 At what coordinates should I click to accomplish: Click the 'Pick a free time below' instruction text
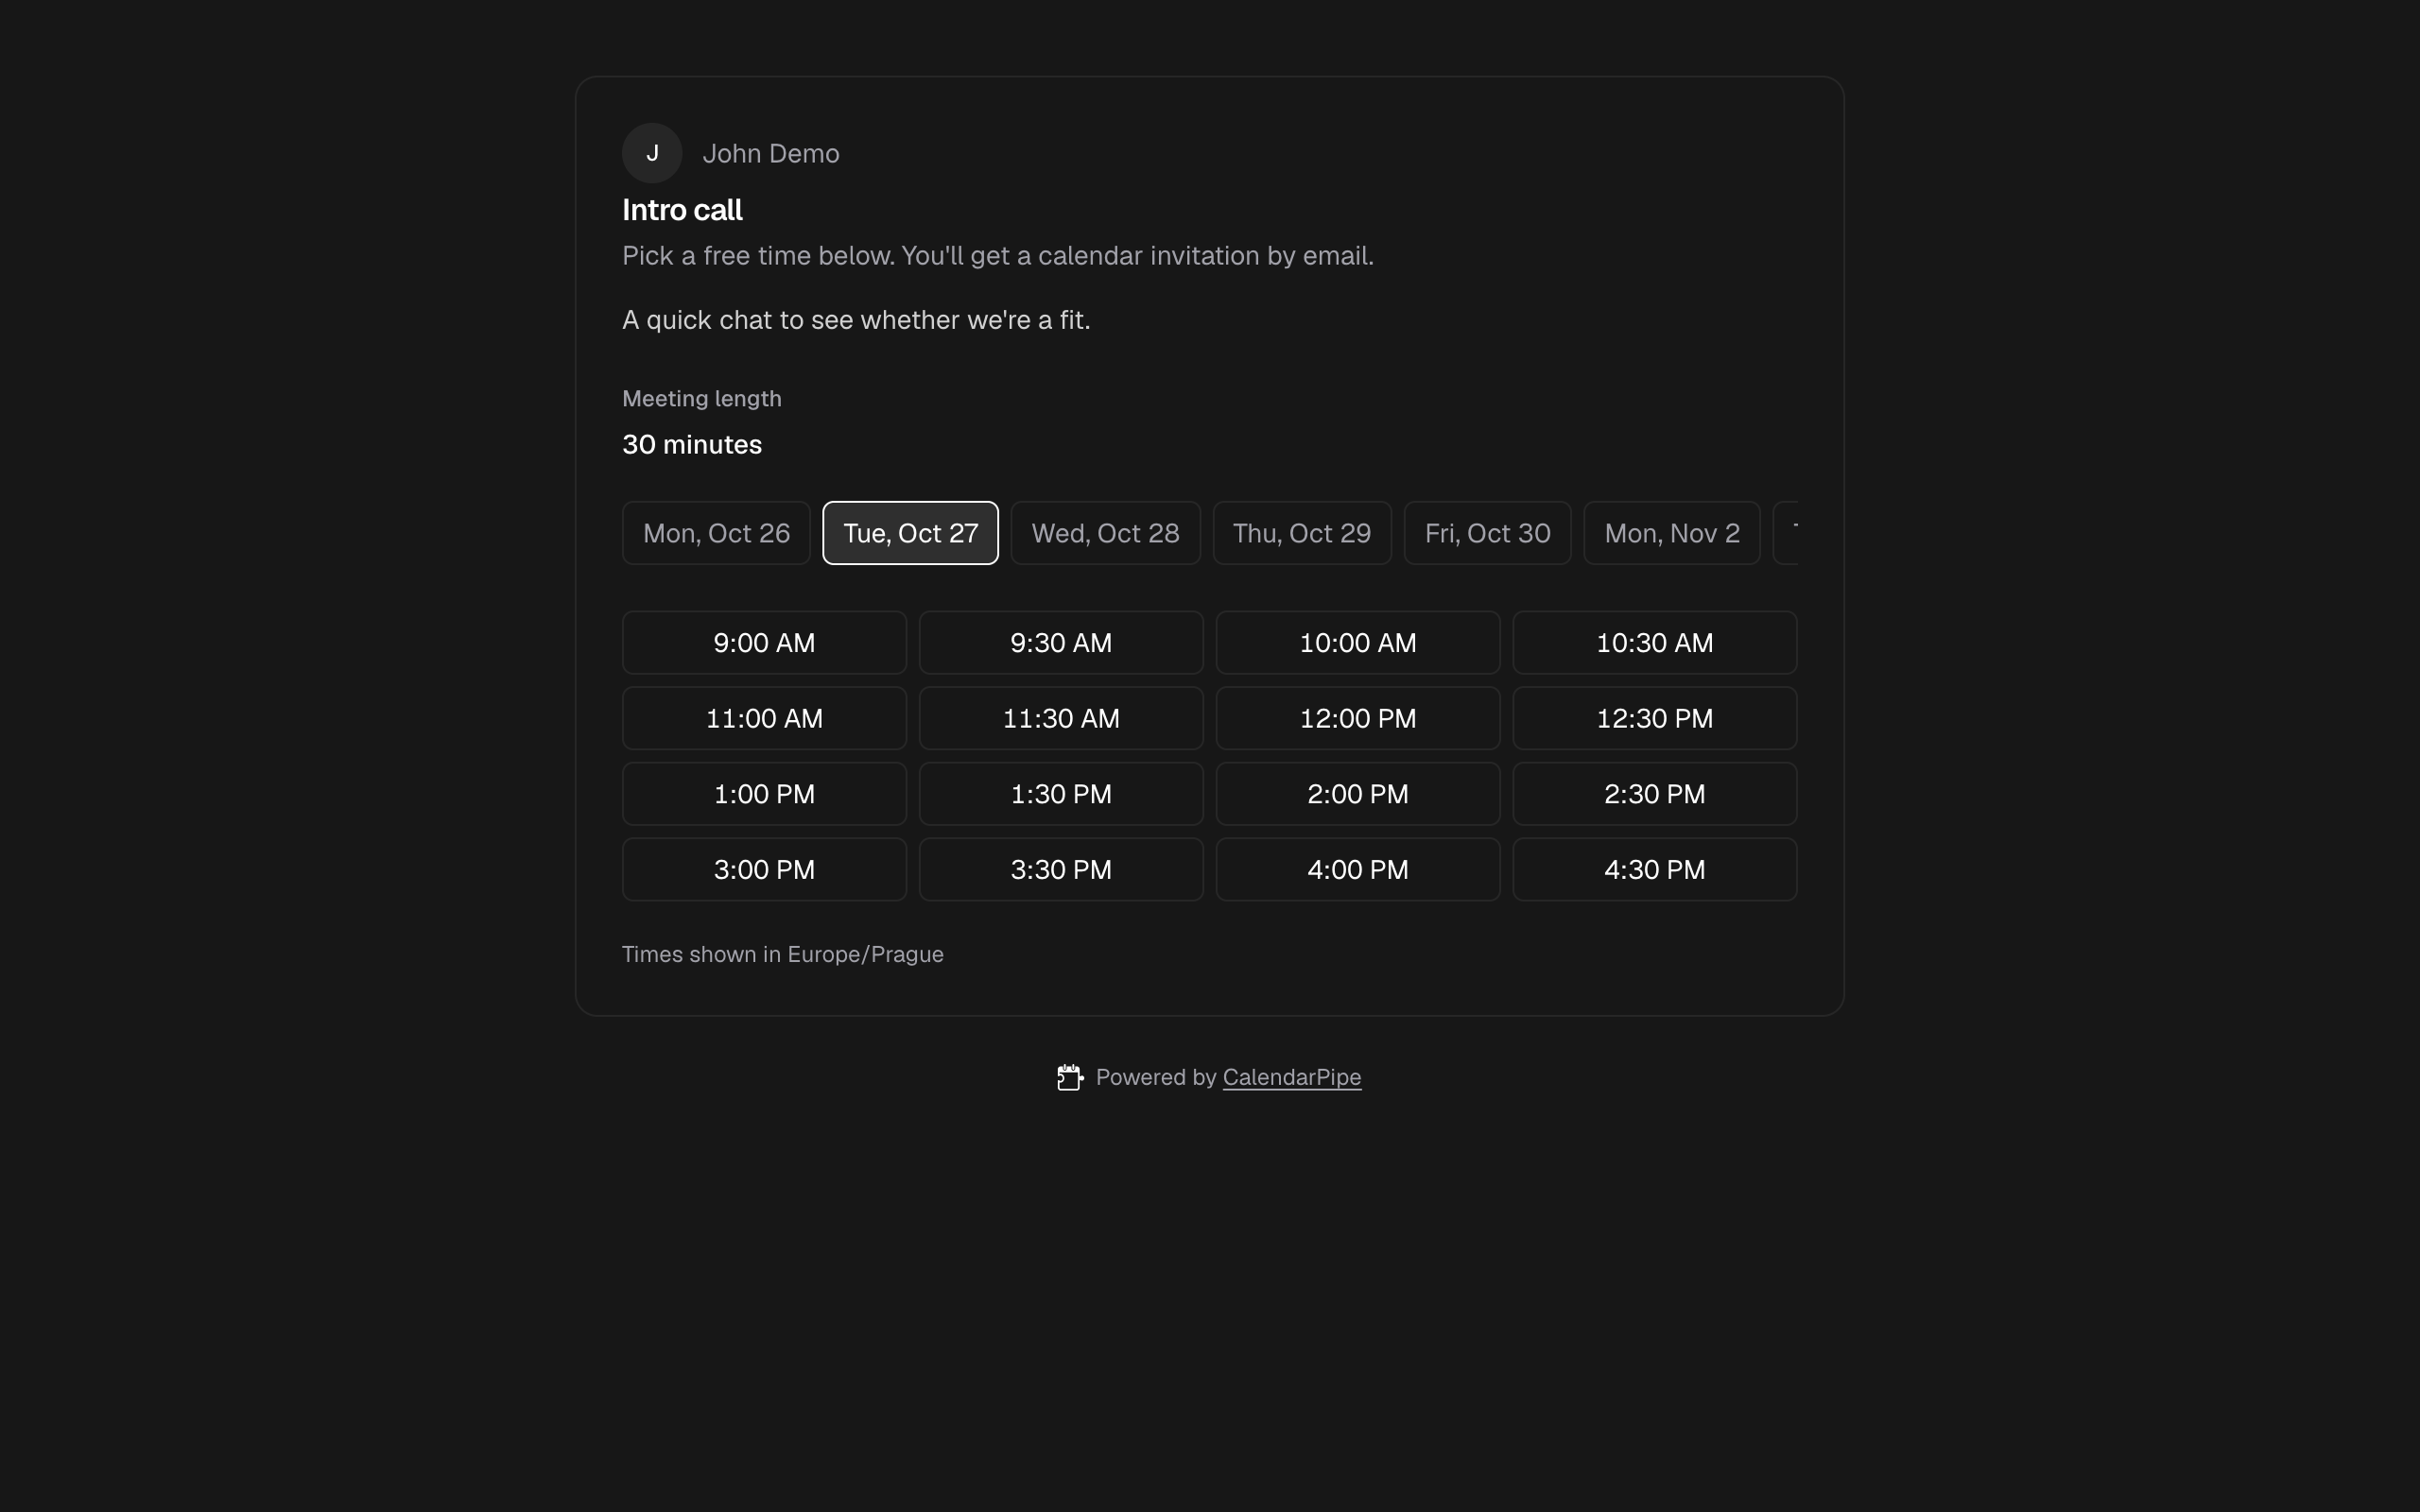998,256
